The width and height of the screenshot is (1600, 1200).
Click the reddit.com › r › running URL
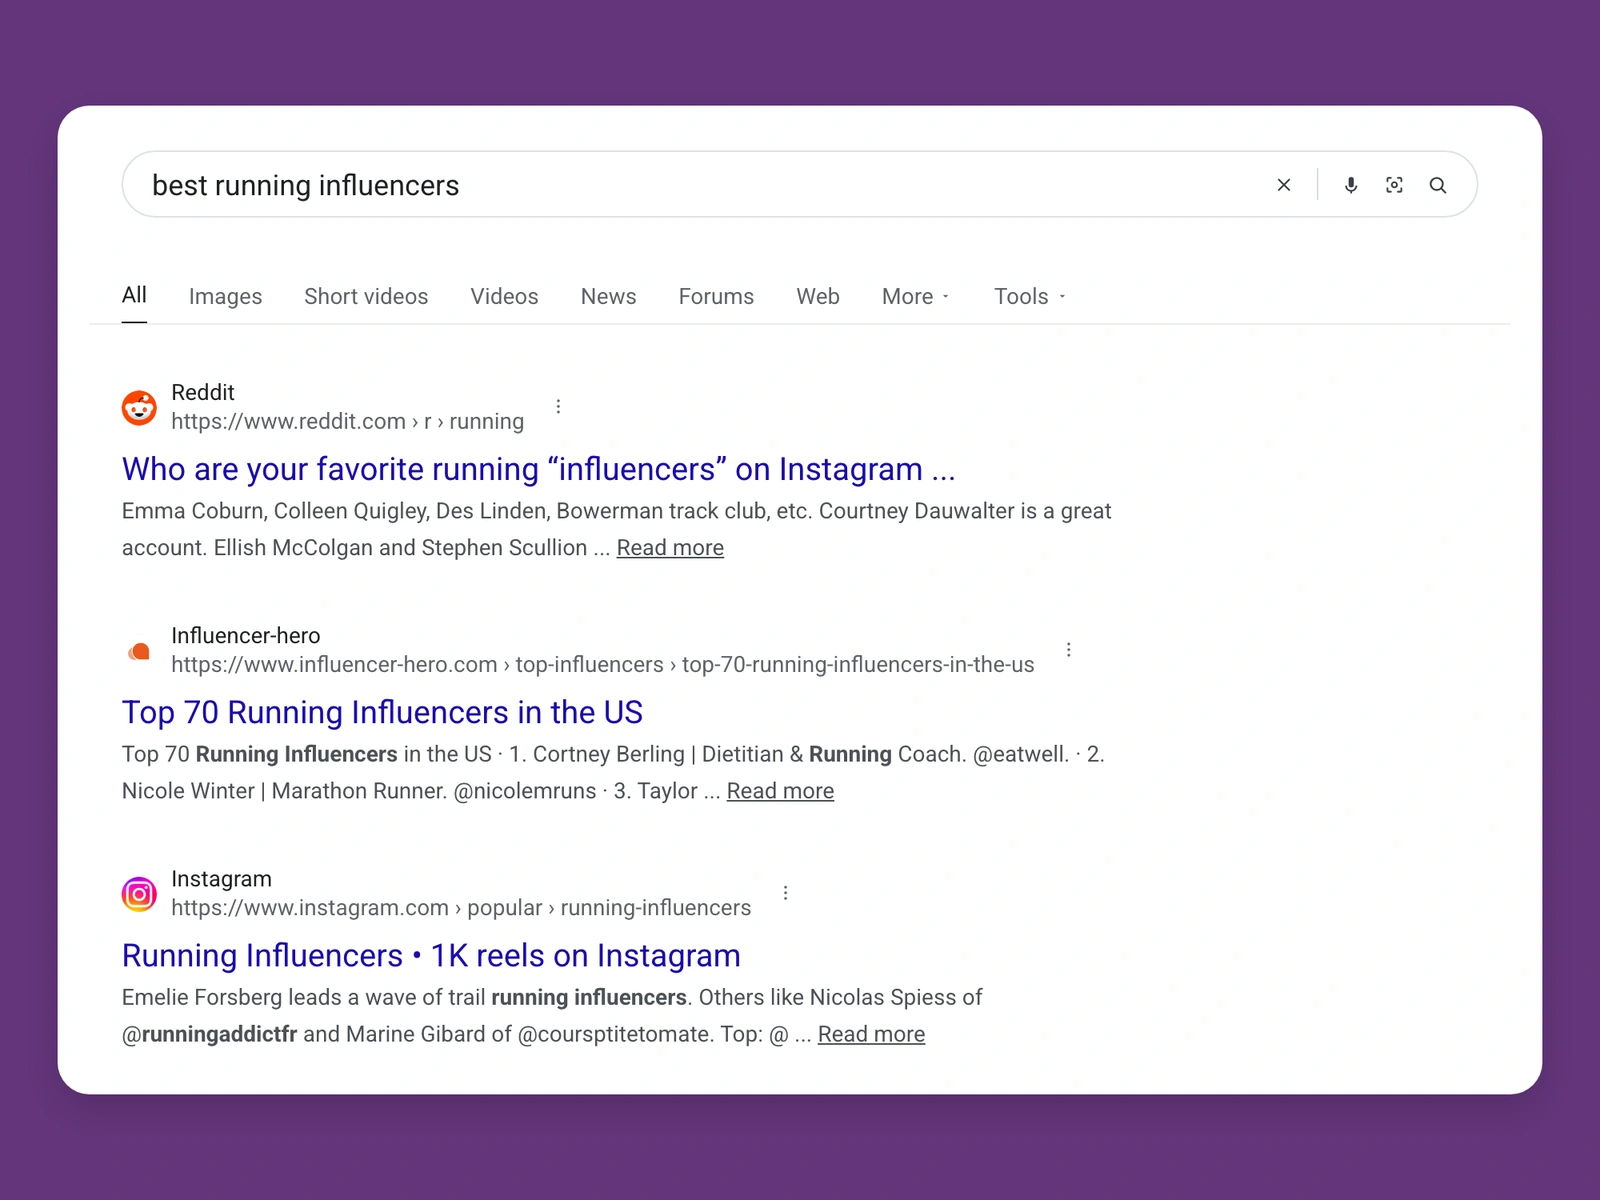(347, 421)
